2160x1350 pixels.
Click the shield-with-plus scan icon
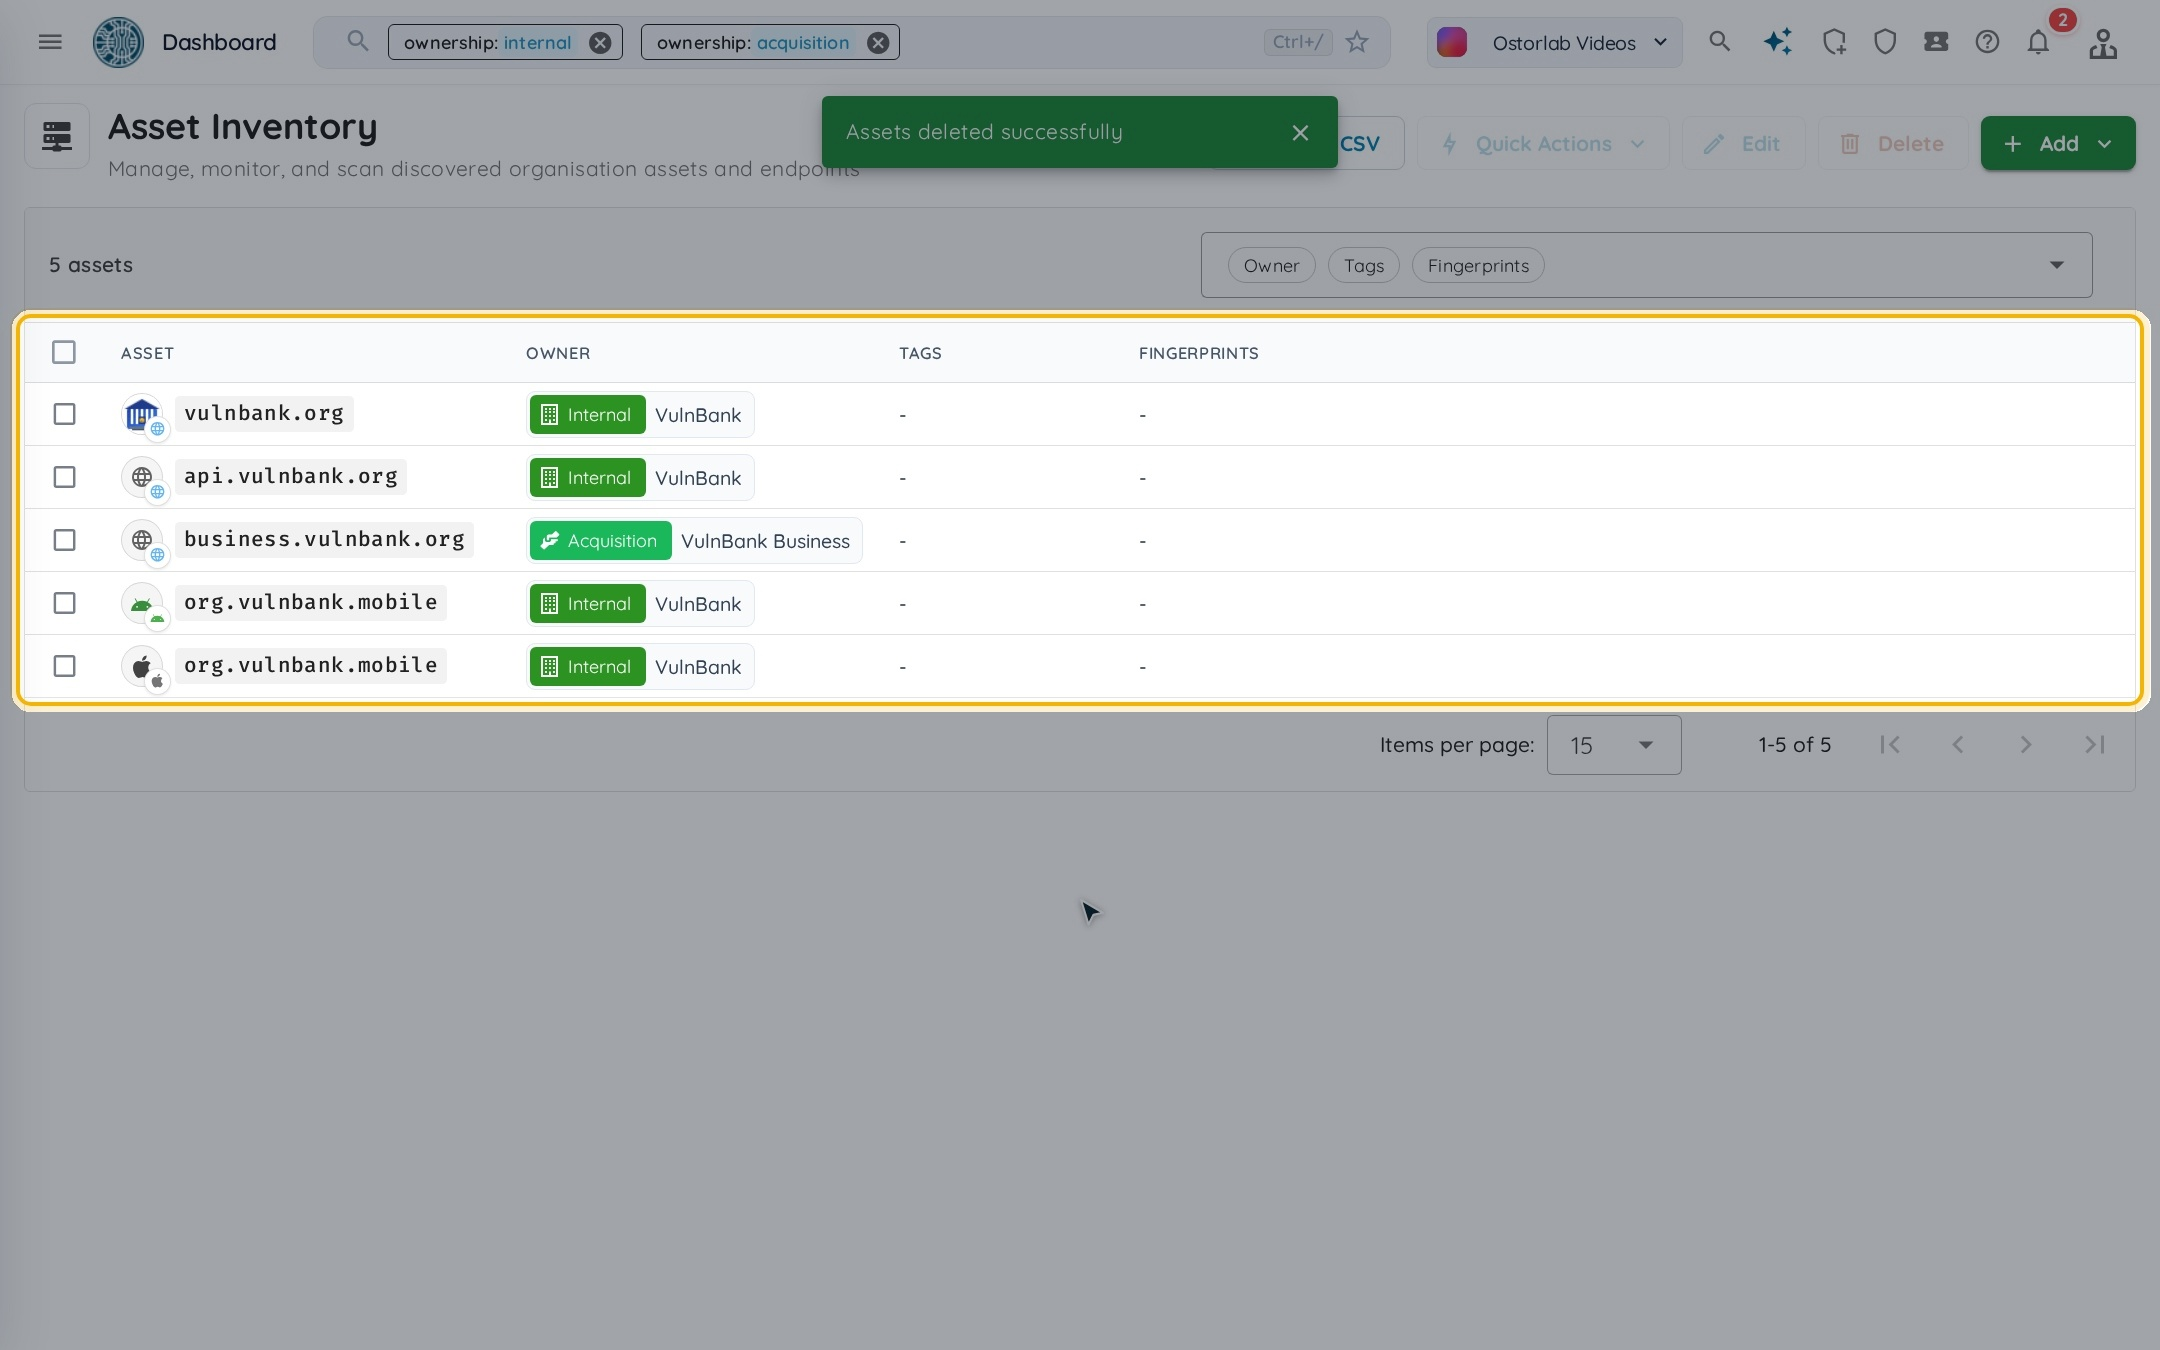[1834, 42]
